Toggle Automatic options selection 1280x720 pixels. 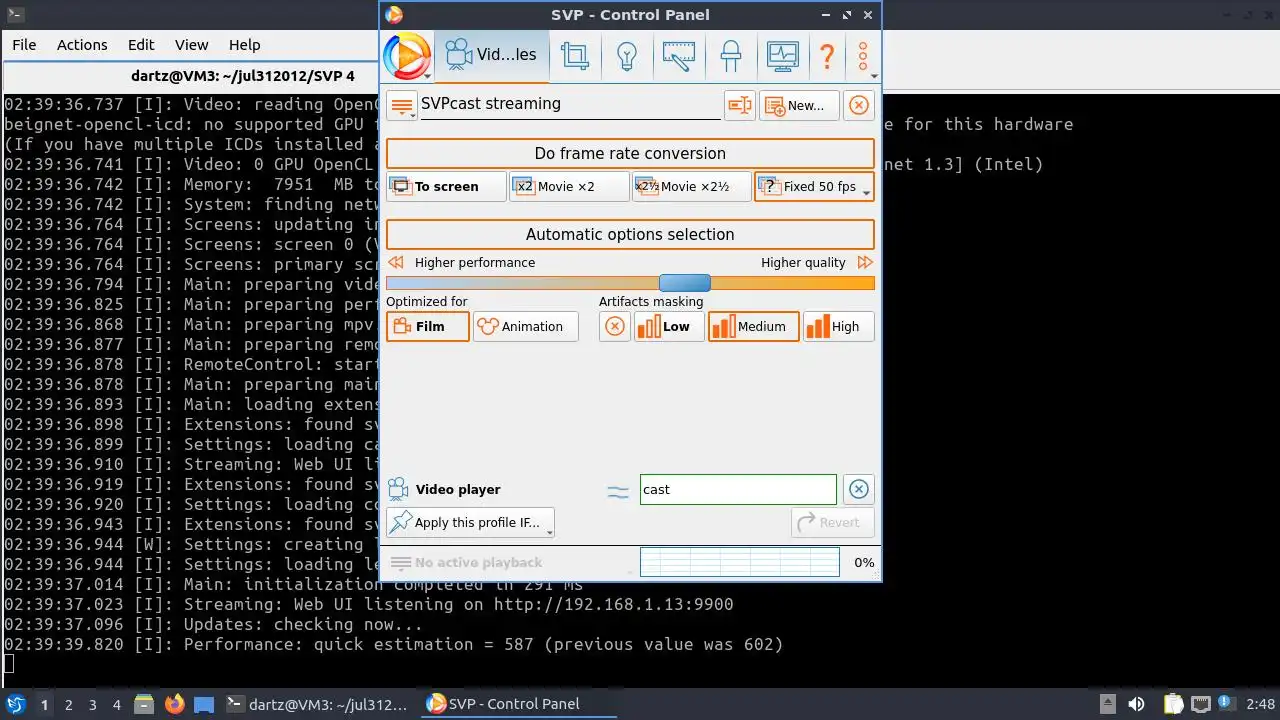point(630,234)
